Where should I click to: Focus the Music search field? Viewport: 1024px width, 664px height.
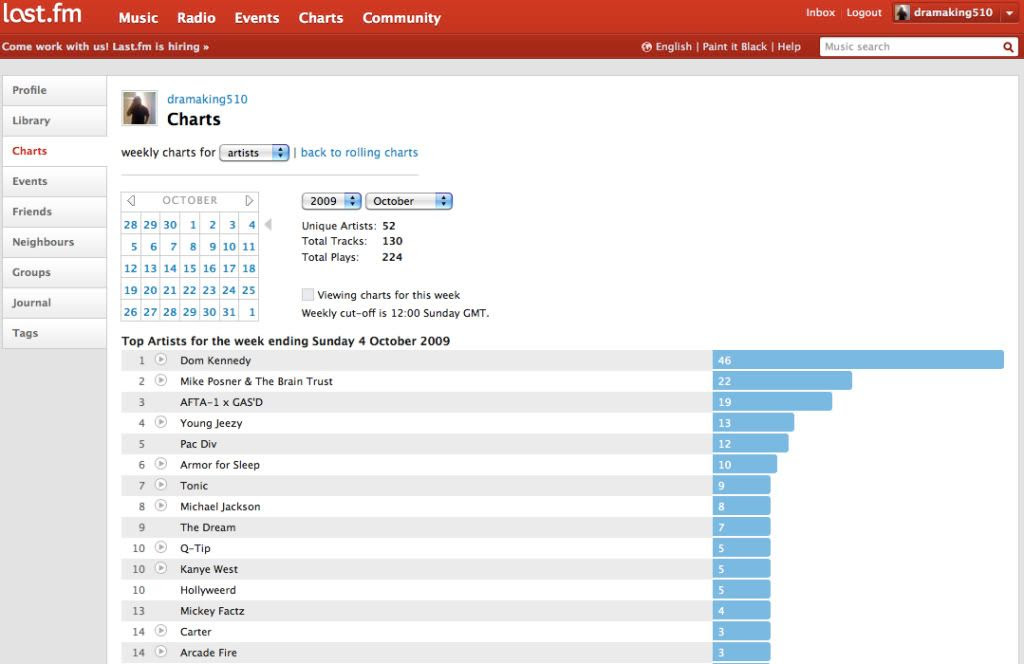(911, 47)
